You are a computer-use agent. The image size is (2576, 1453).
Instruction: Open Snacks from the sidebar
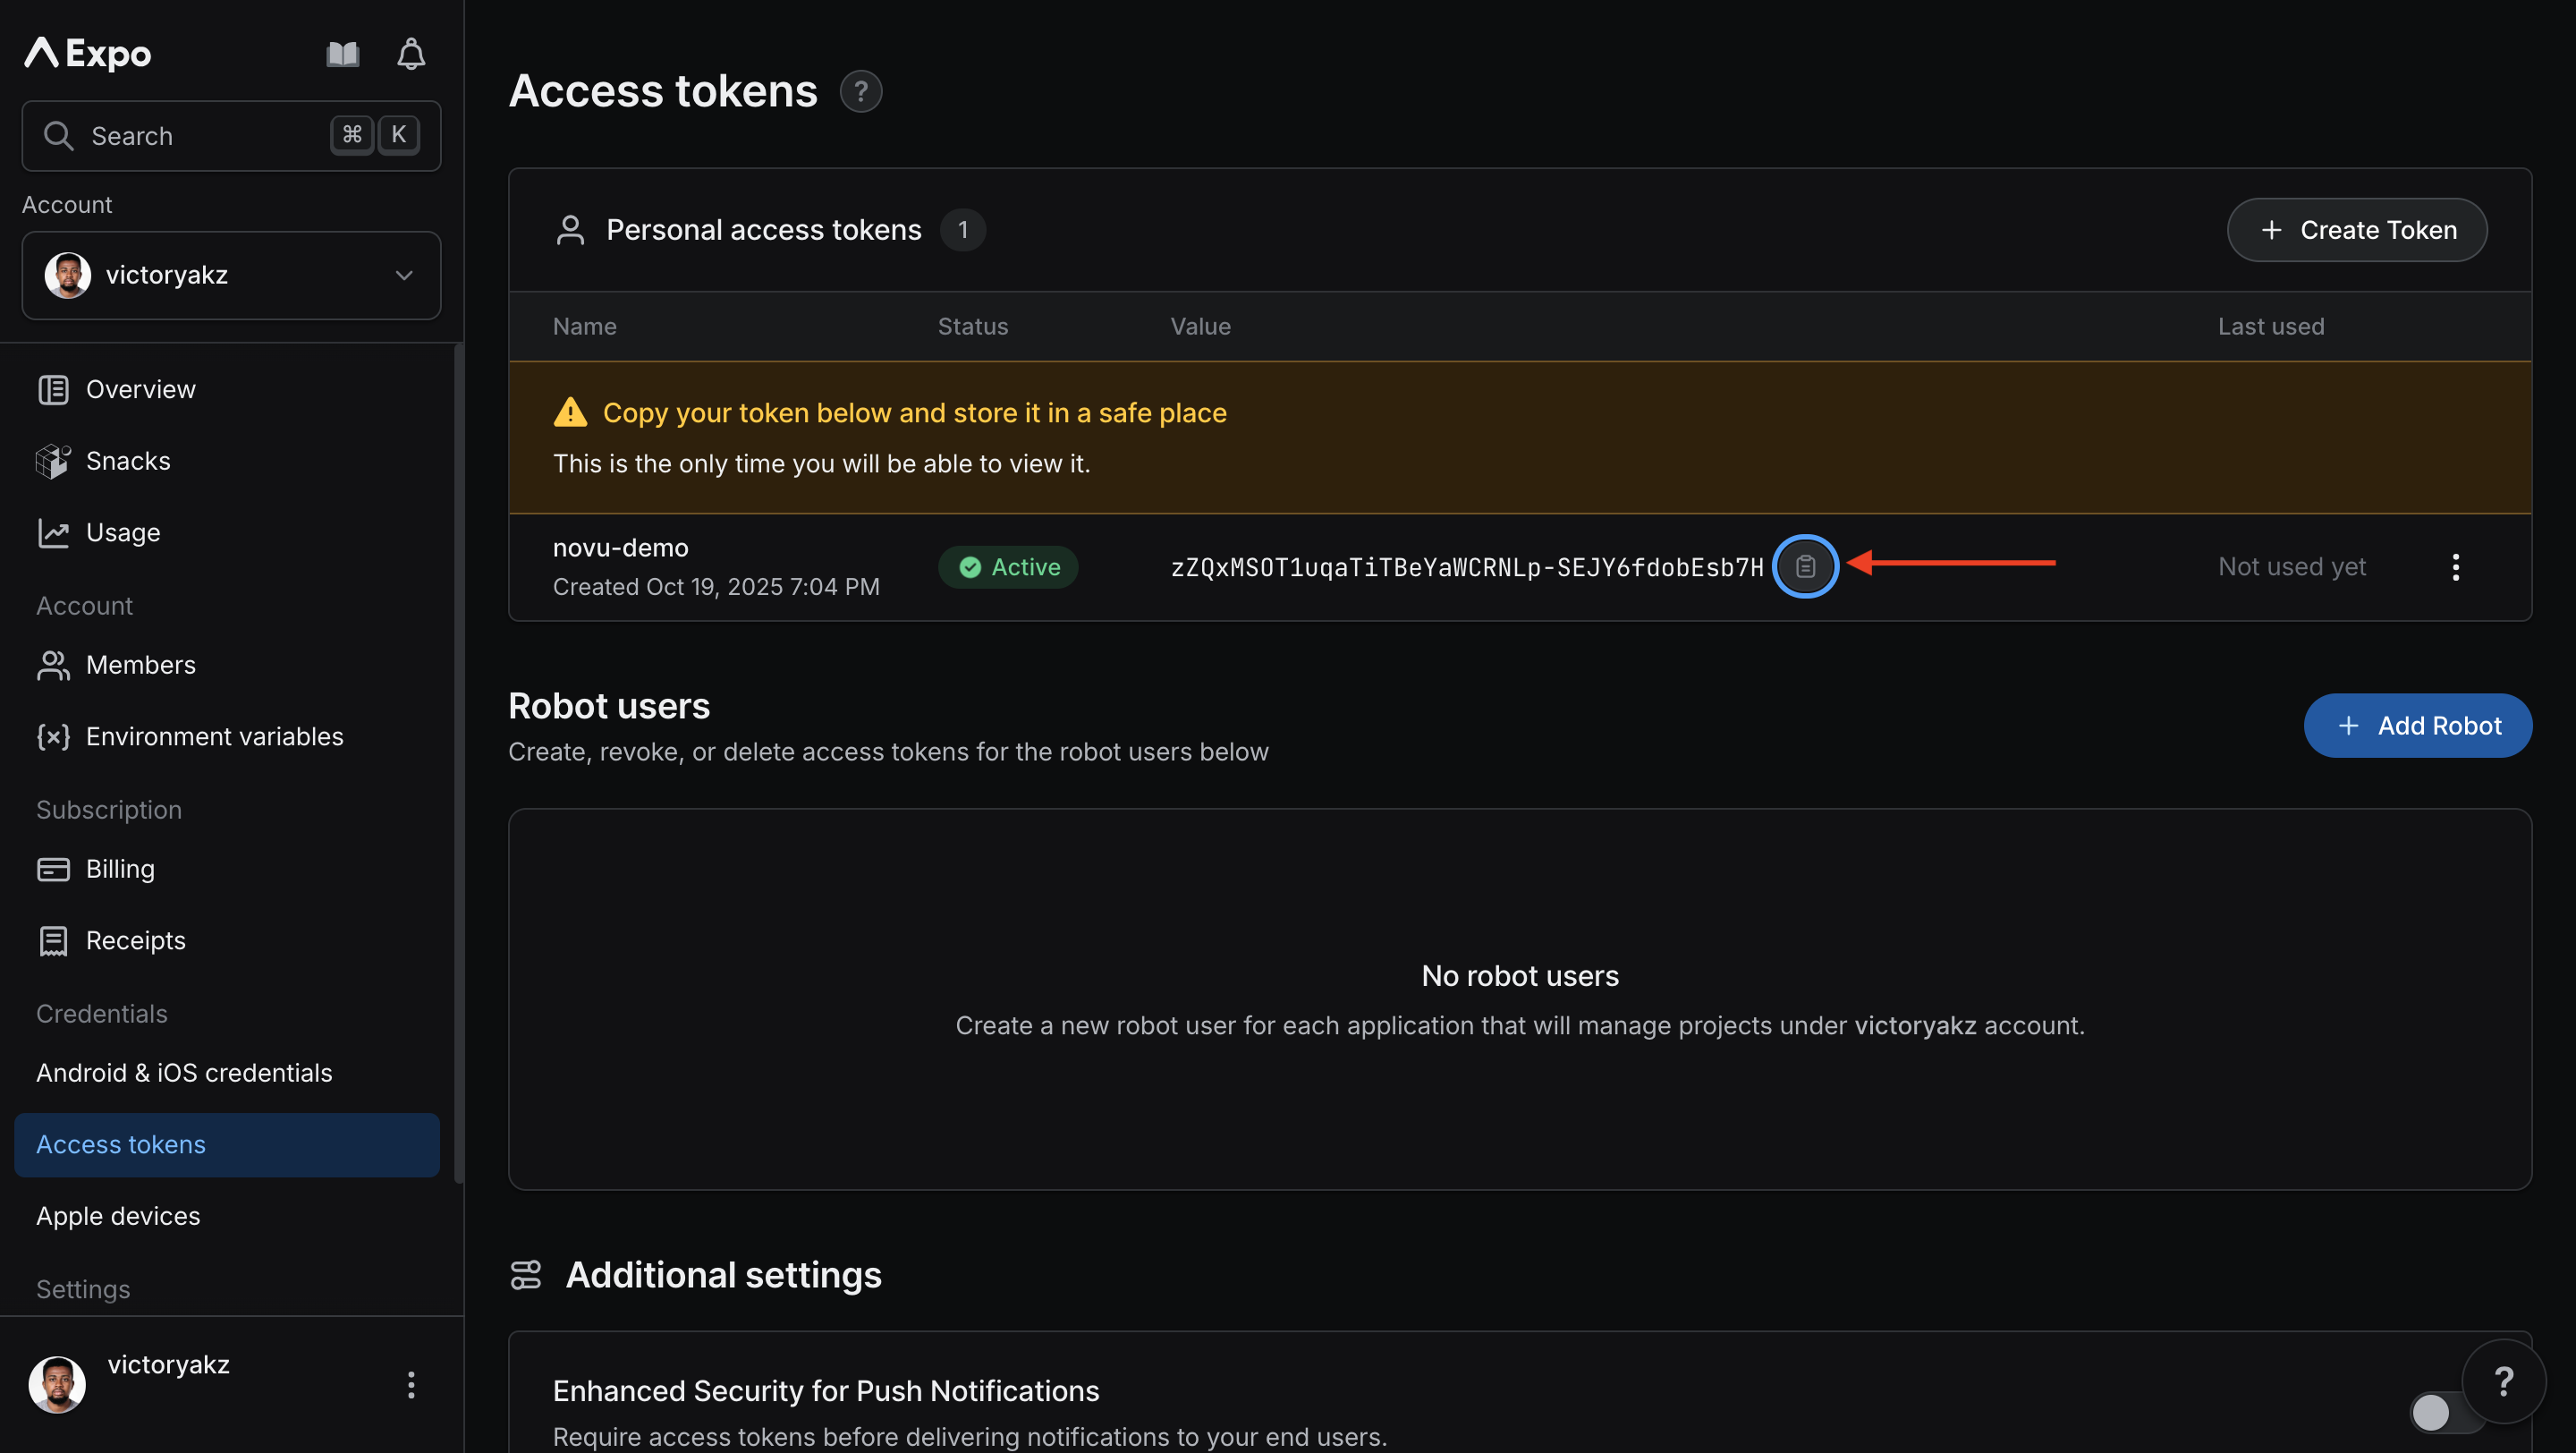click(129, 461)
